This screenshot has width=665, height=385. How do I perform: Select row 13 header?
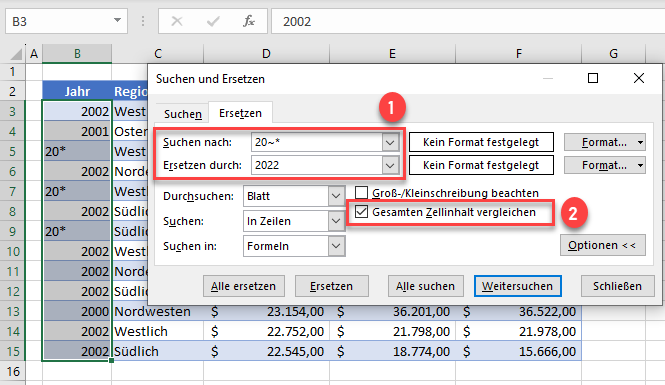click(13, 312)
